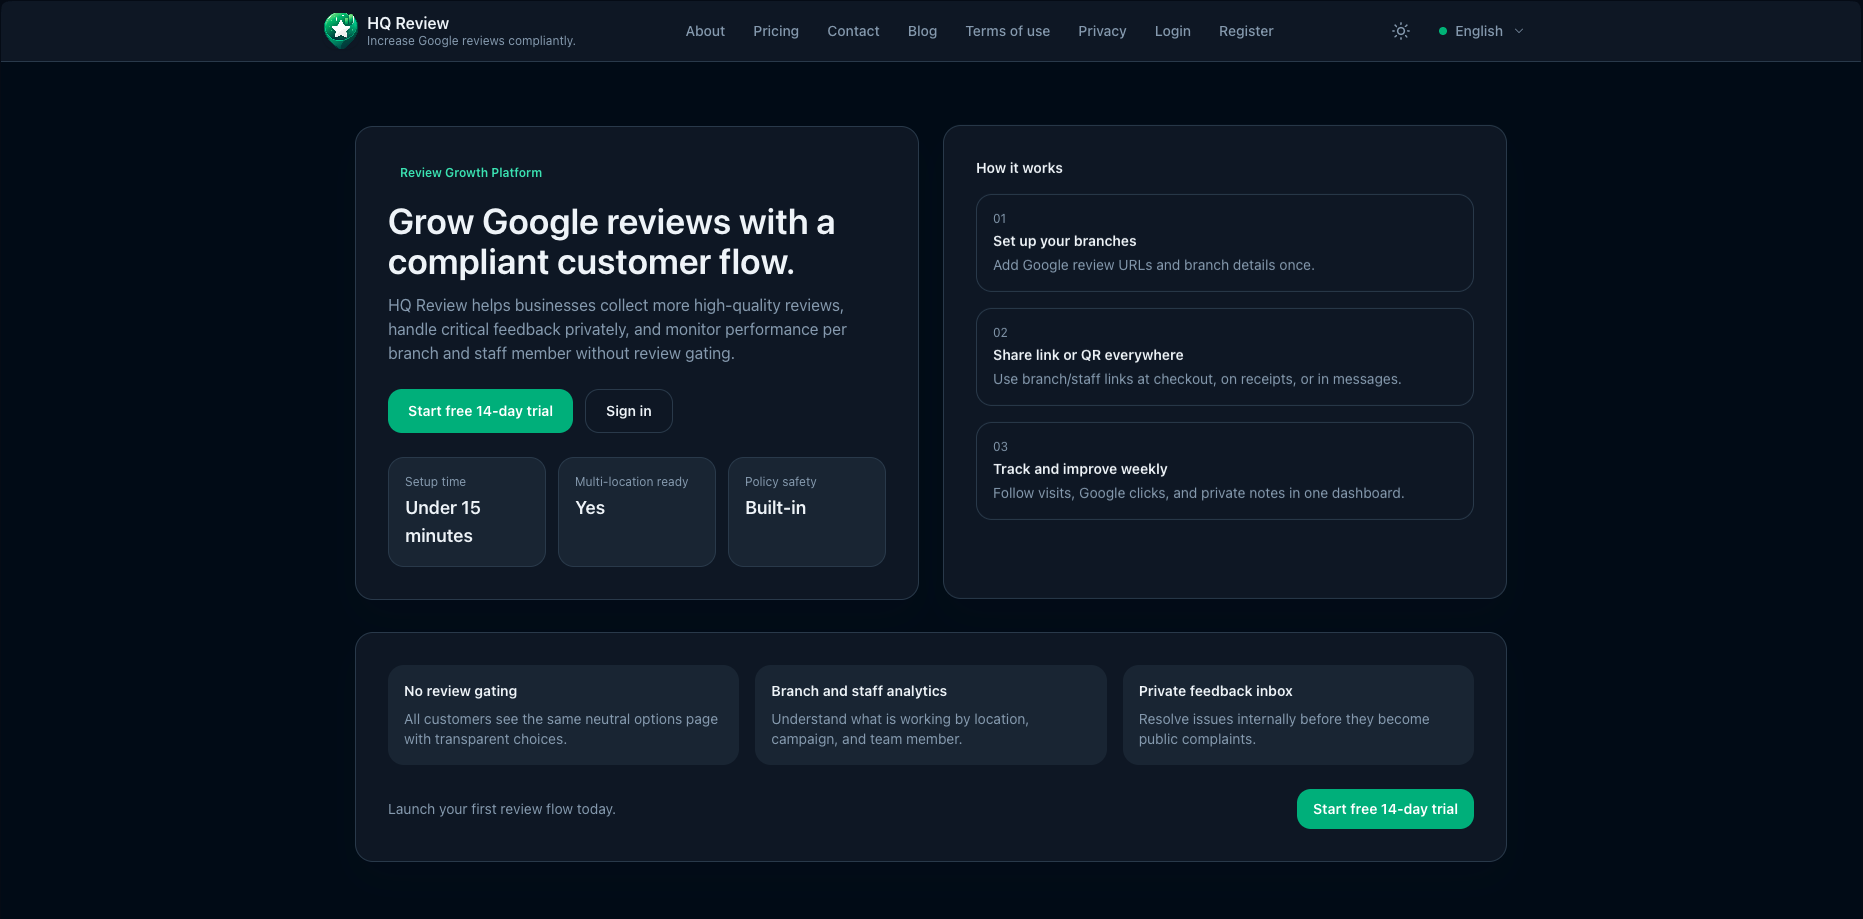The width and height of the screenshot is (1863, 919).
Task: Click the bottom Start free 14-day trial button
Action: (x=1385, y=809)
